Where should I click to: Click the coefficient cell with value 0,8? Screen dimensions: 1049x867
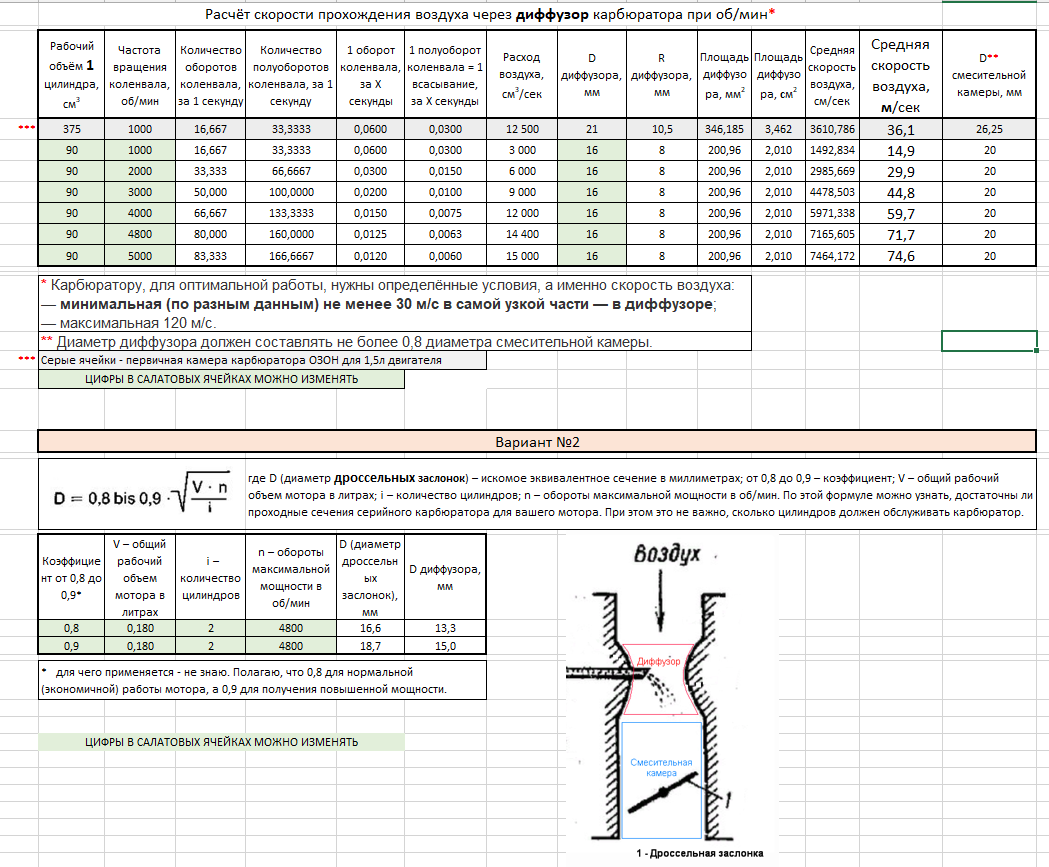tap(72, 627)
